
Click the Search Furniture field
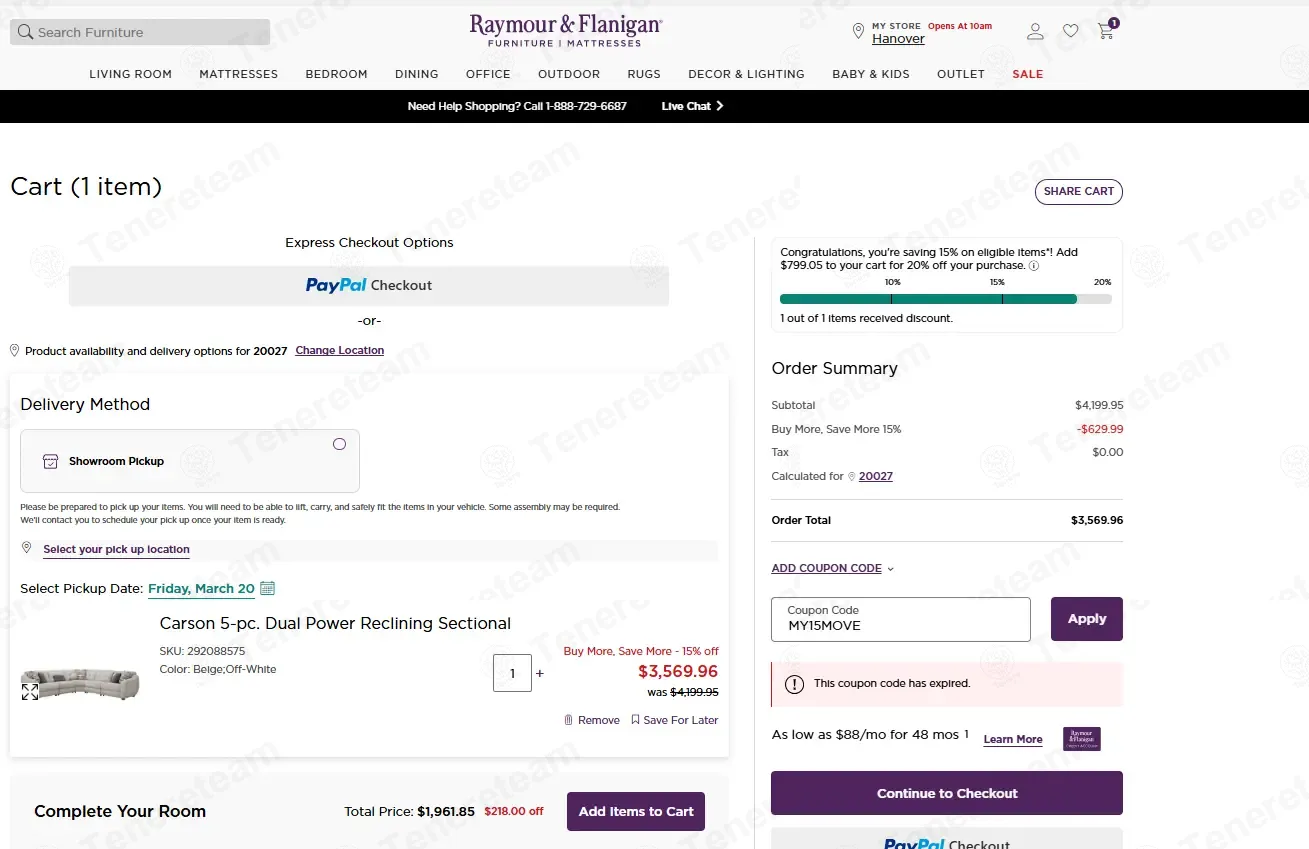[x=140, y=32]
